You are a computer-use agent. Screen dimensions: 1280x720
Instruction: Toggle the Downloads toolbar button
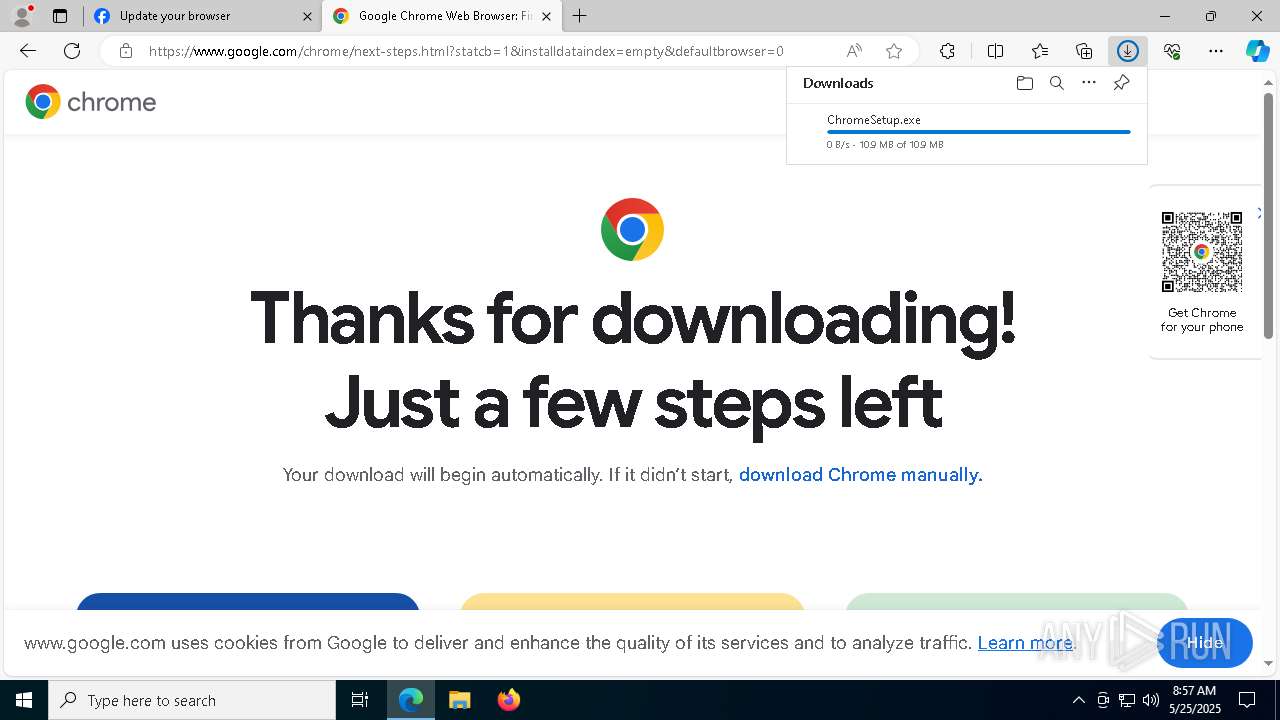point(1128,51)
